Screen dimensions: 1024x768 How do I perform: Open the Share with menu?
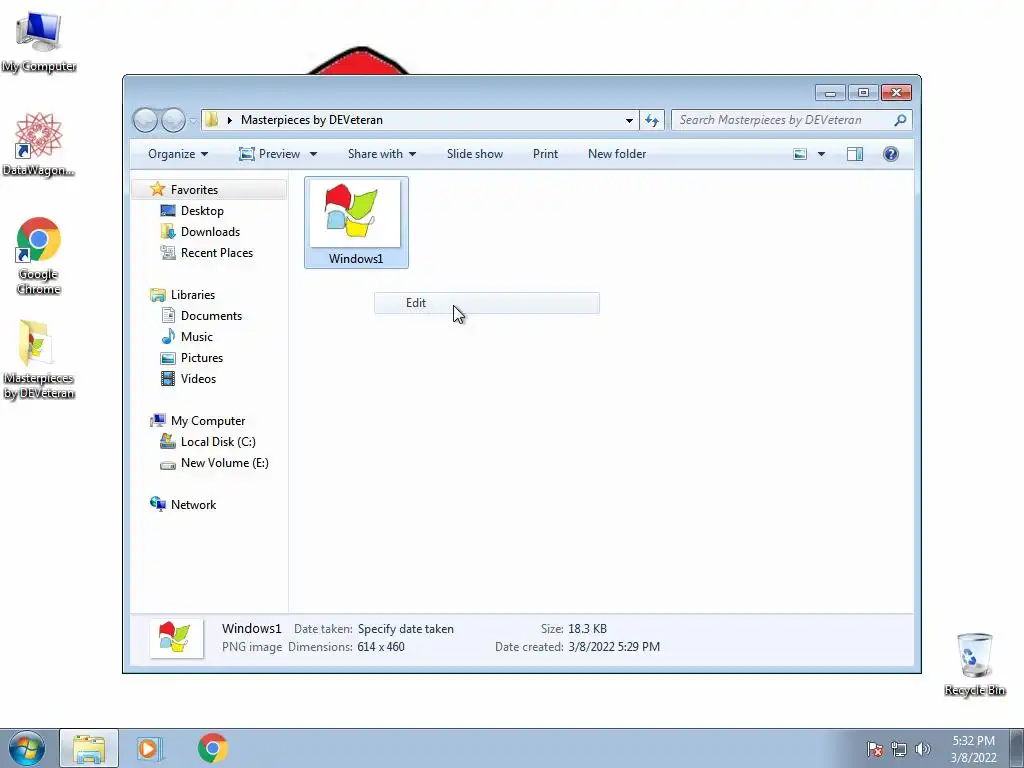(382, 154)
